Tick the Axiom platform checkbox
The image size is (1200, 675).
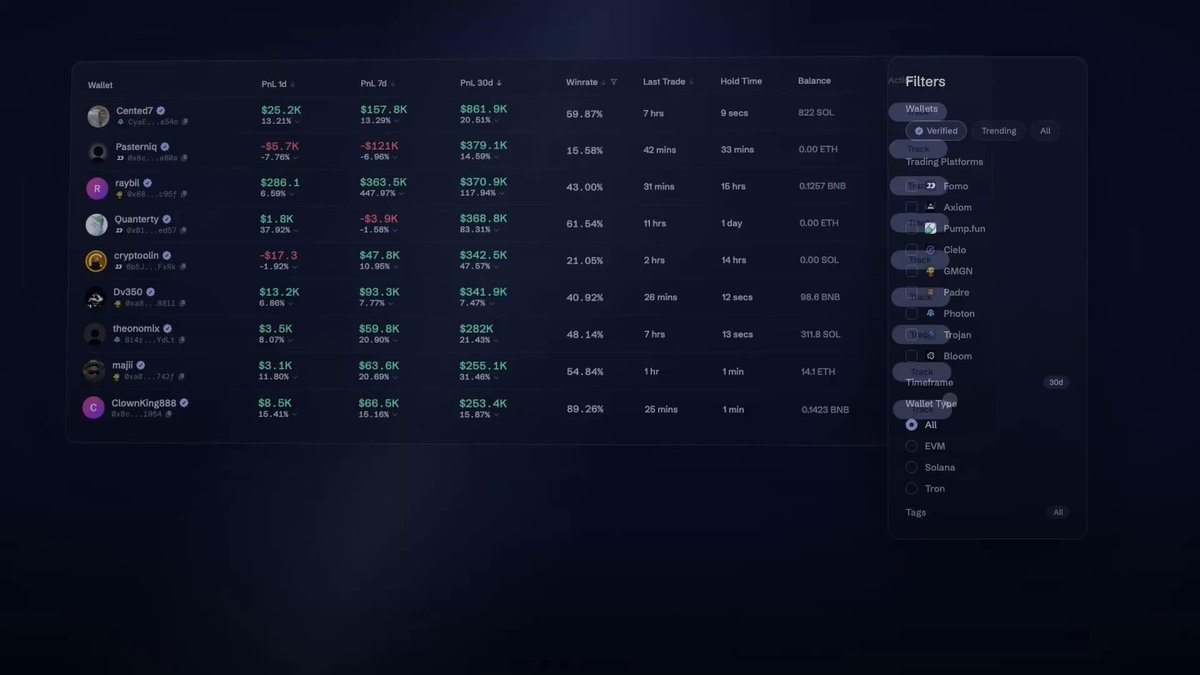(x=911, y=207)
